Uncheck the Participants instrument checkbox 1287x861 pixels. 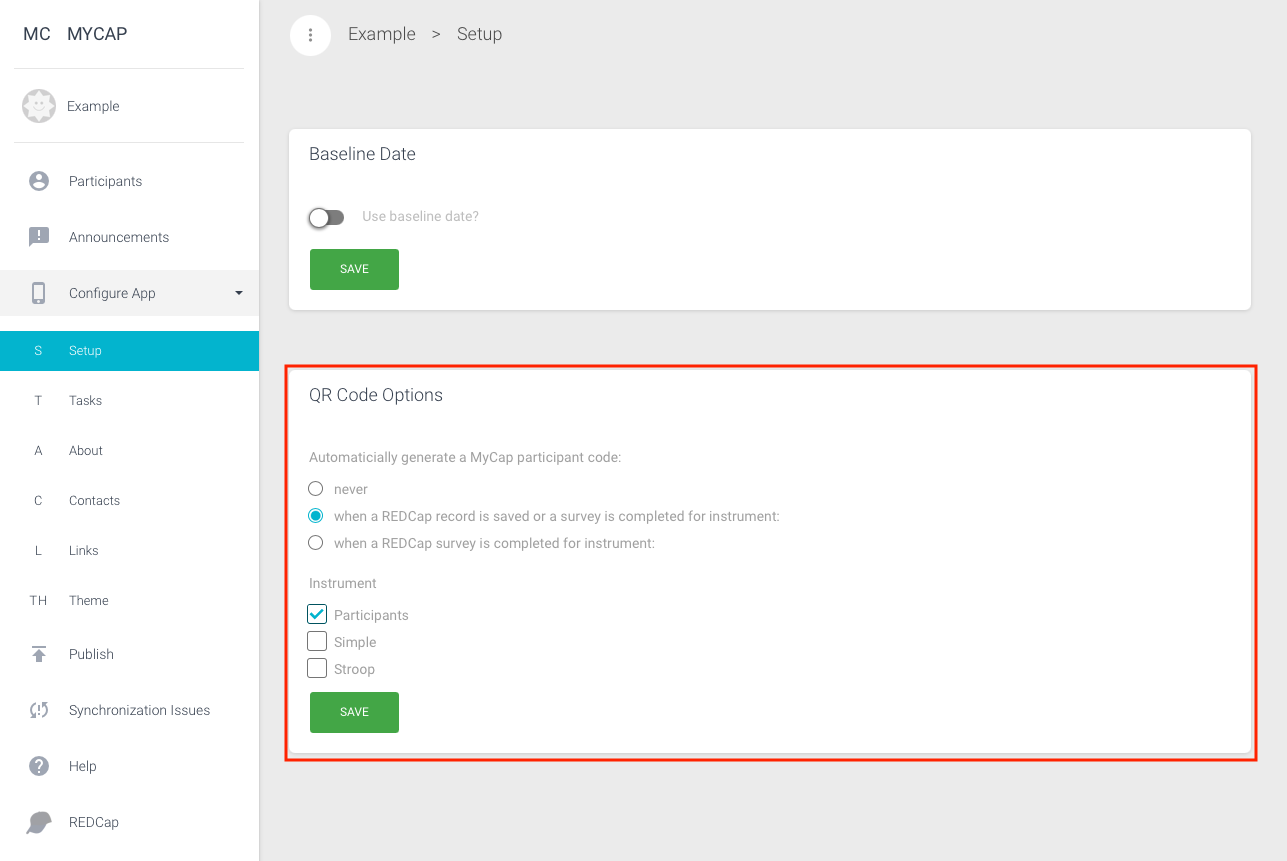317,614
